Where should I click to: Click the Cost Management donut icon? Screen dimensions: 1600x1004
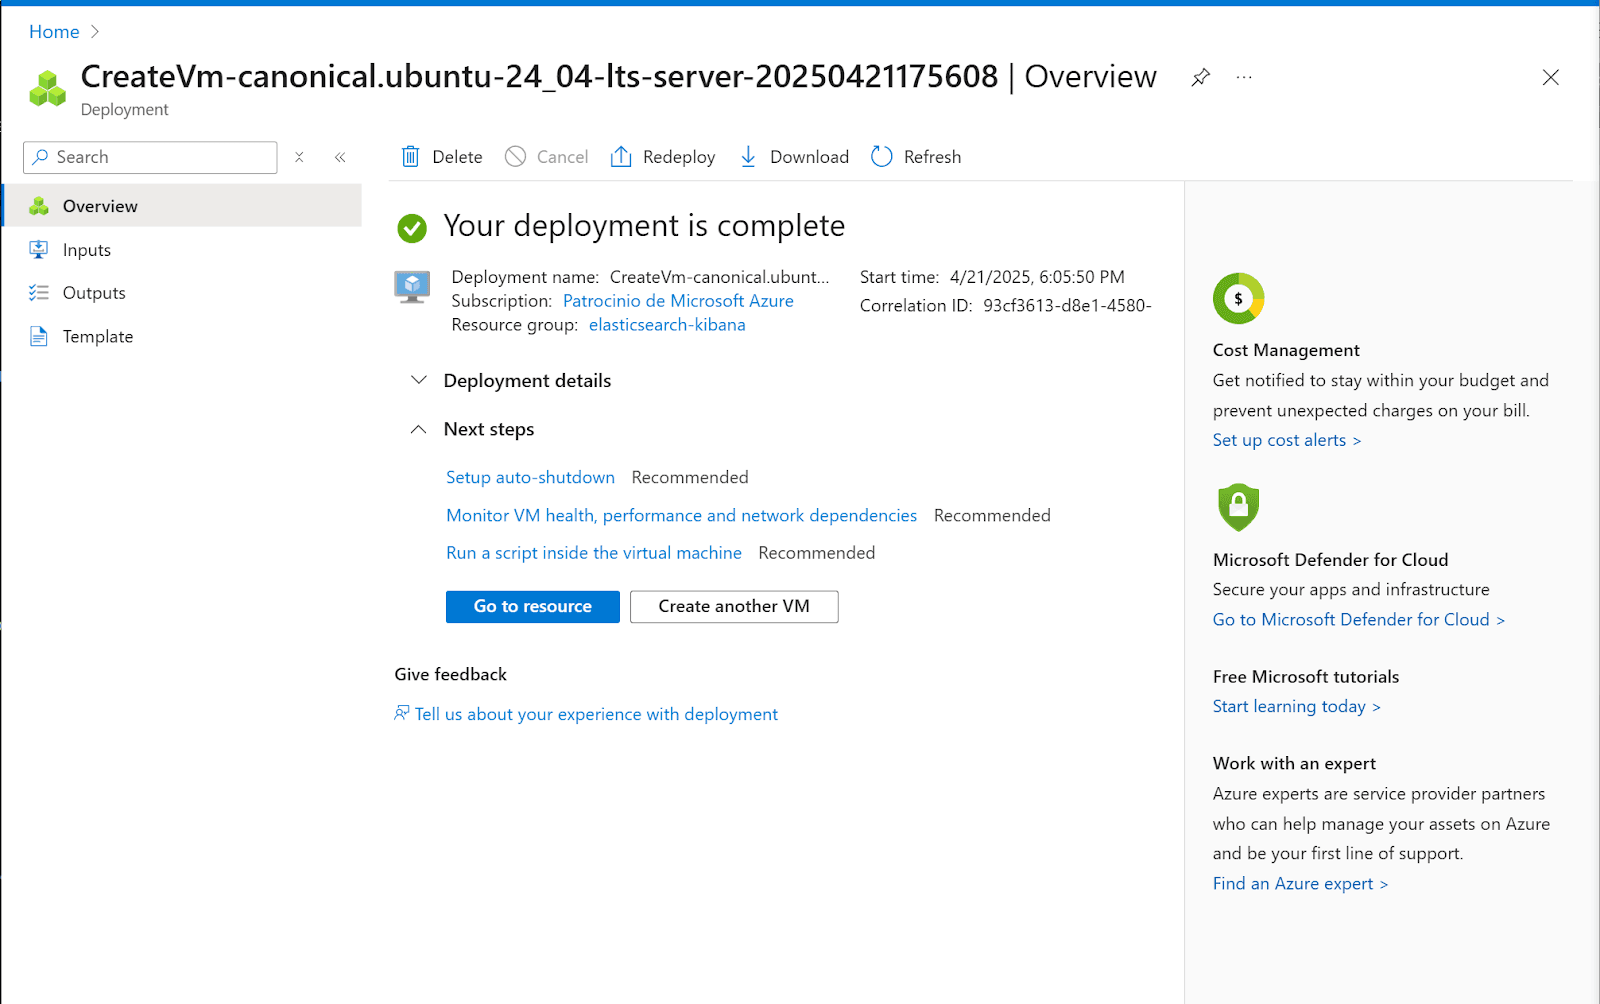pyautogui.click(x=1238, y=298)
